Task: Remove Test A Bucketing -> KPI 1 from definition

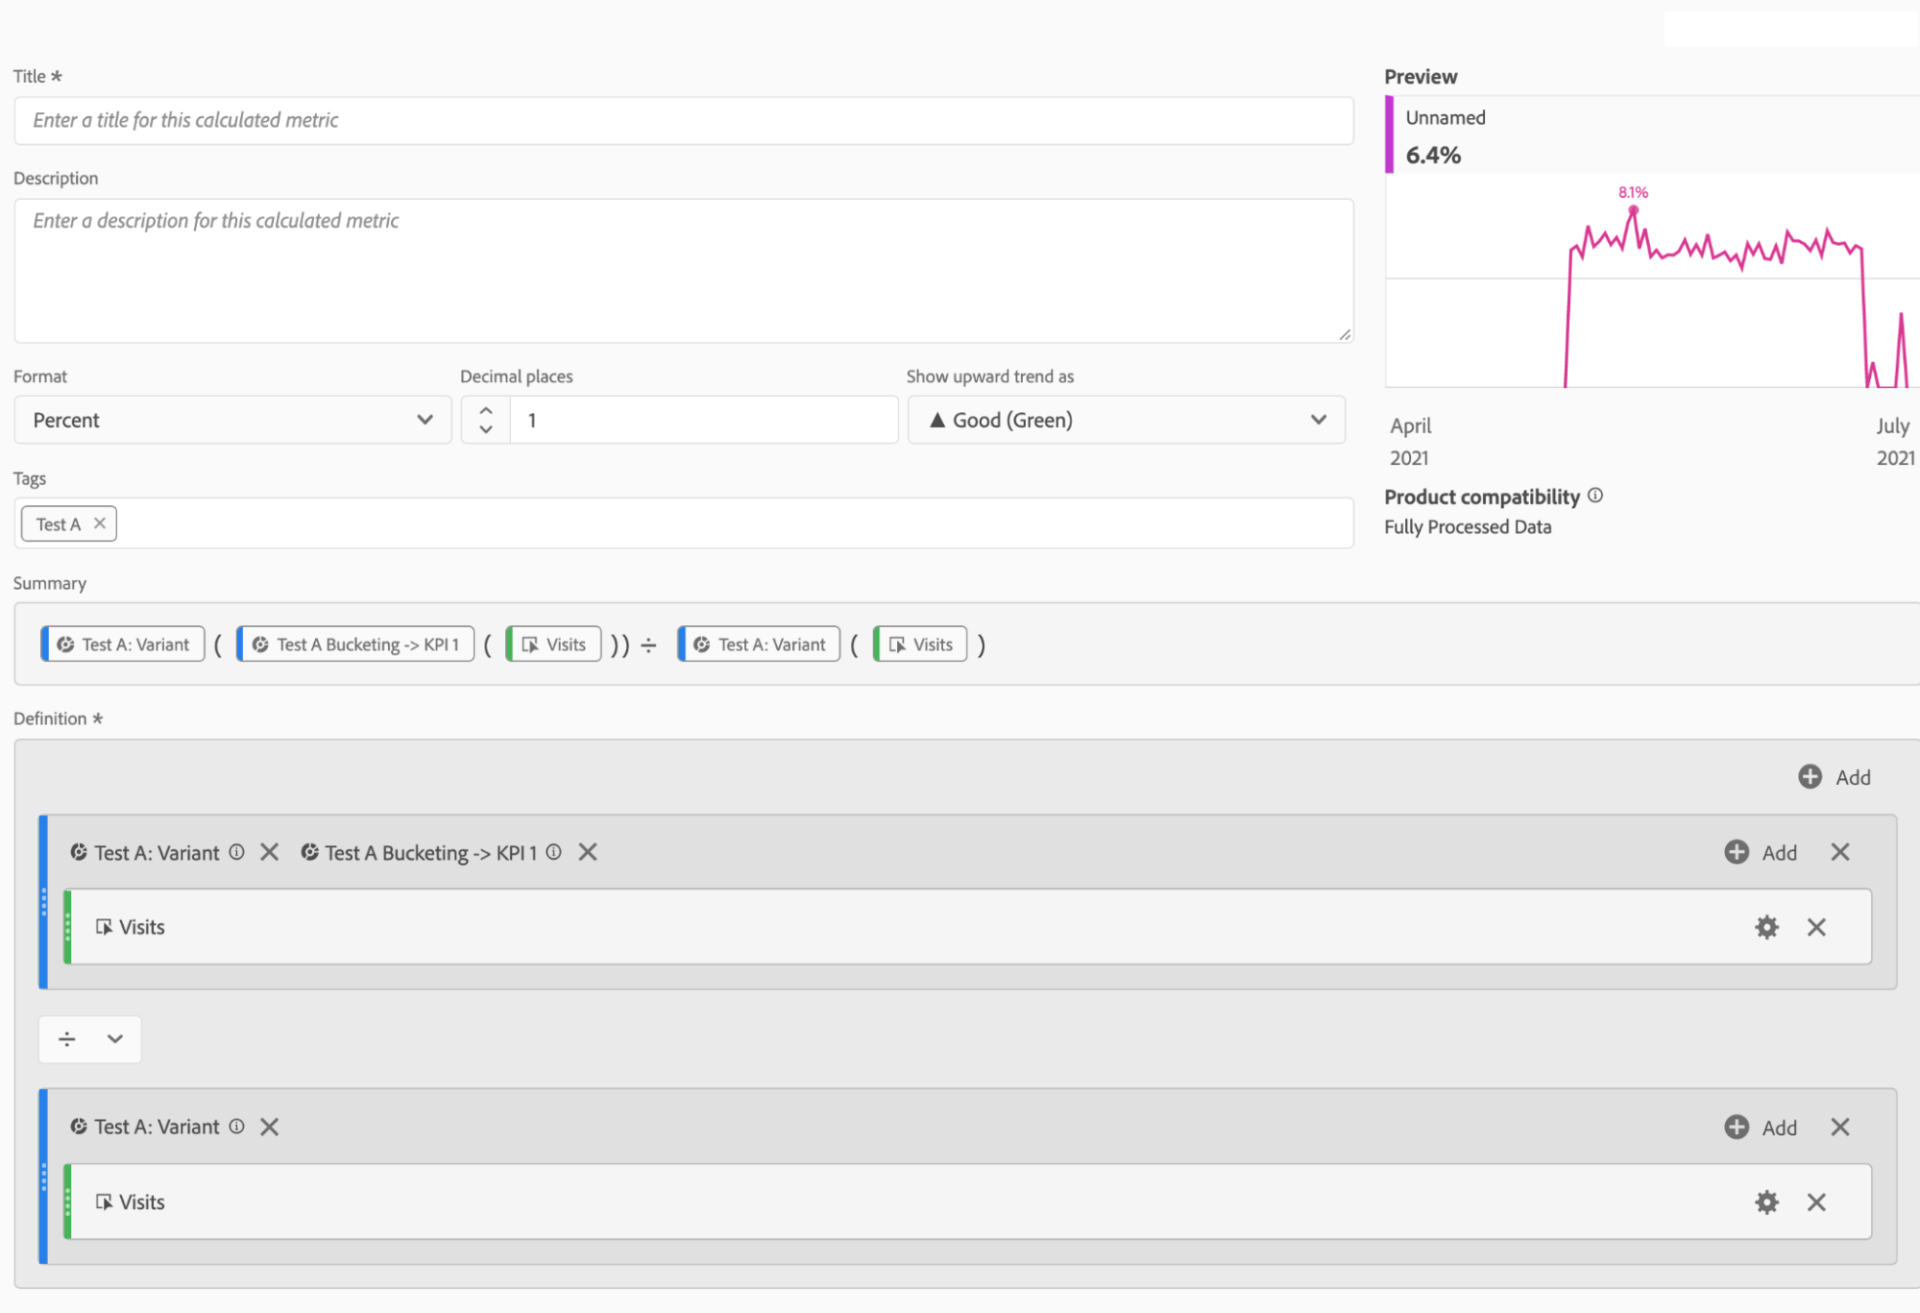Action: pos(588,852)
